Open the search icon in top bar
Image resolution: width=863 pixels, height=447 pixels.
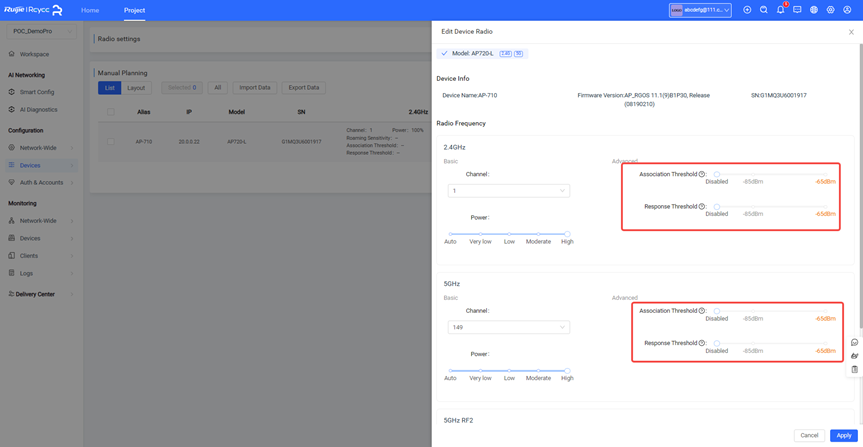pos(763,10)
